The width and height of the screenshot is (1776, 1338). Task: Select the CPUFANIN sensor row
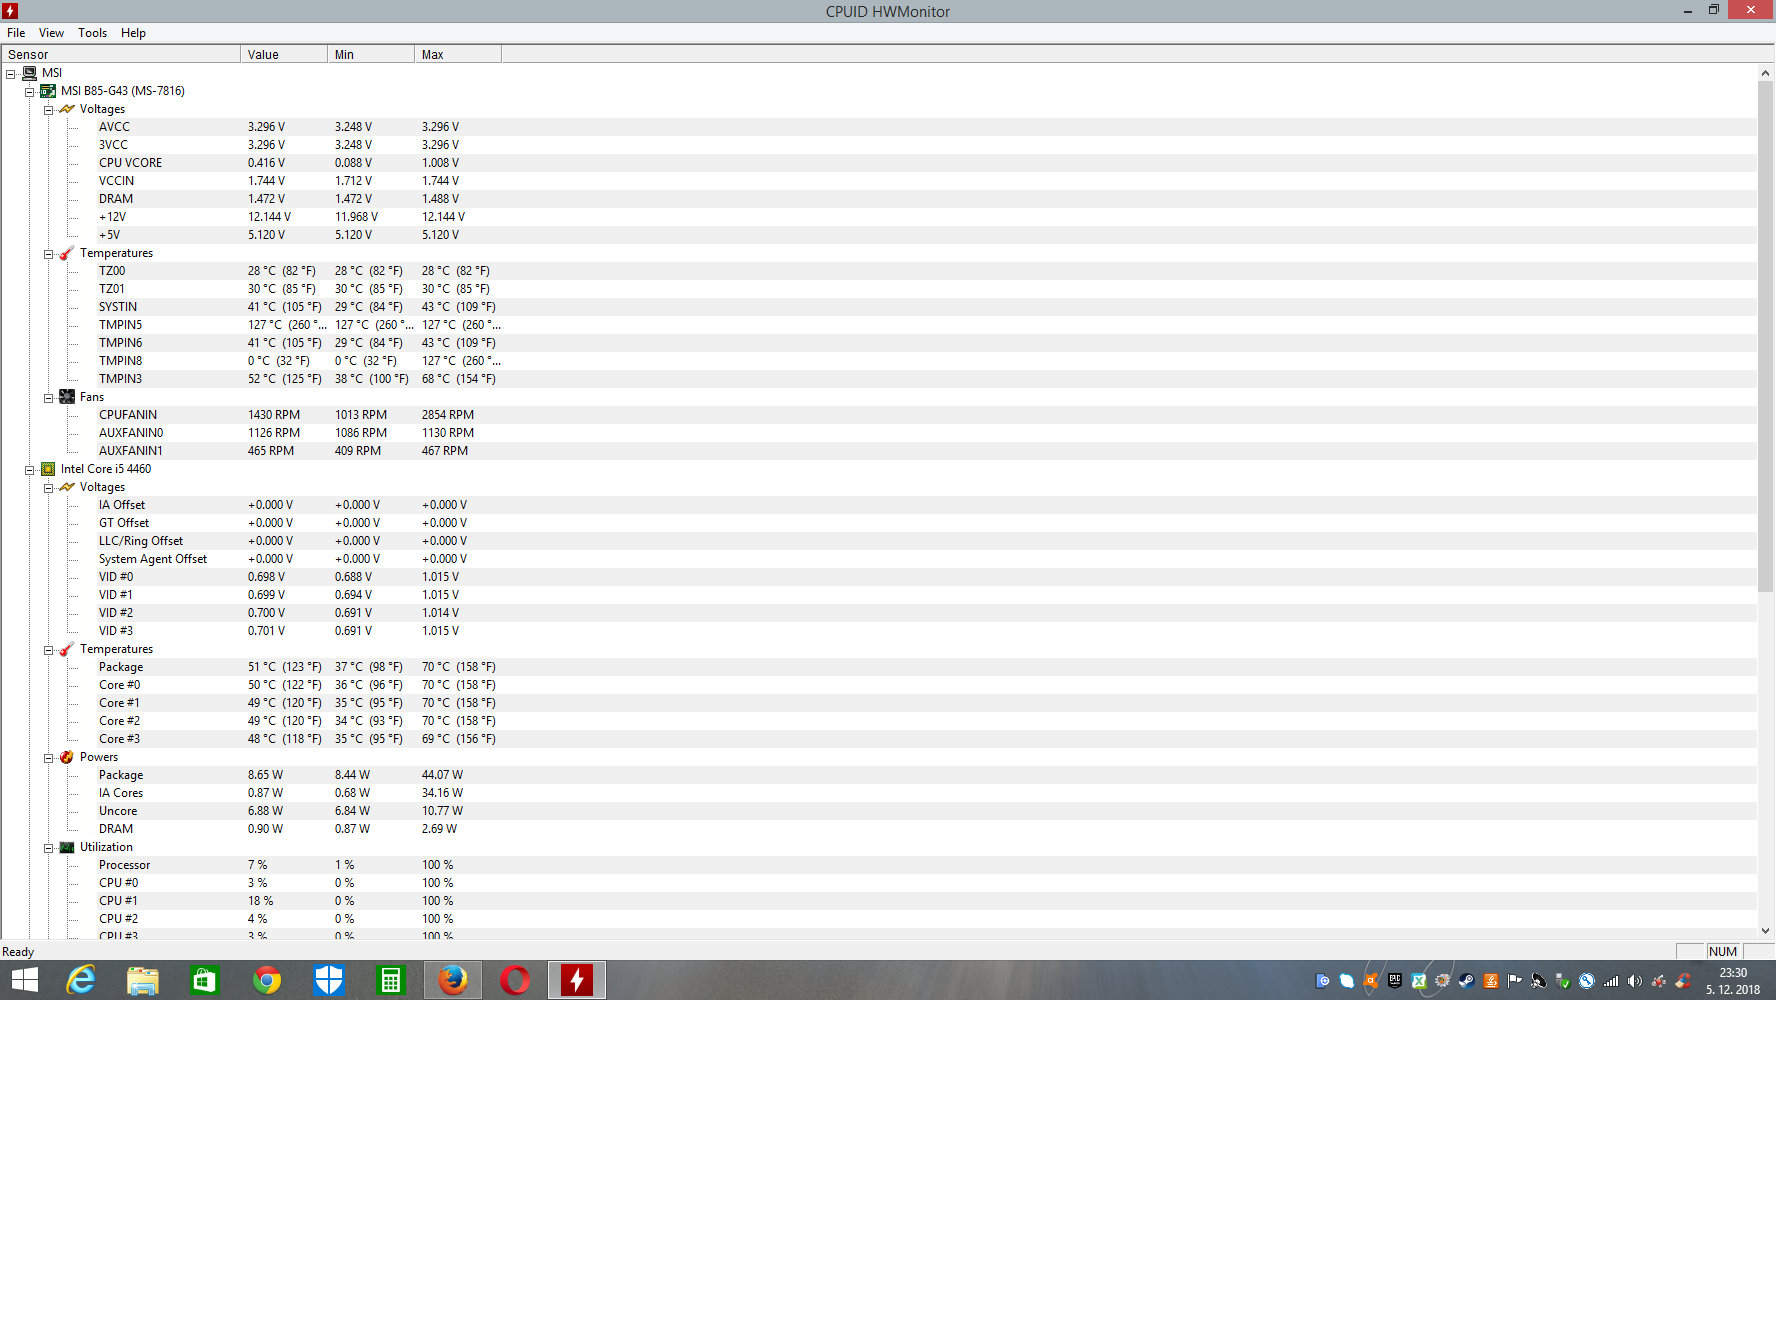point(128,415)
